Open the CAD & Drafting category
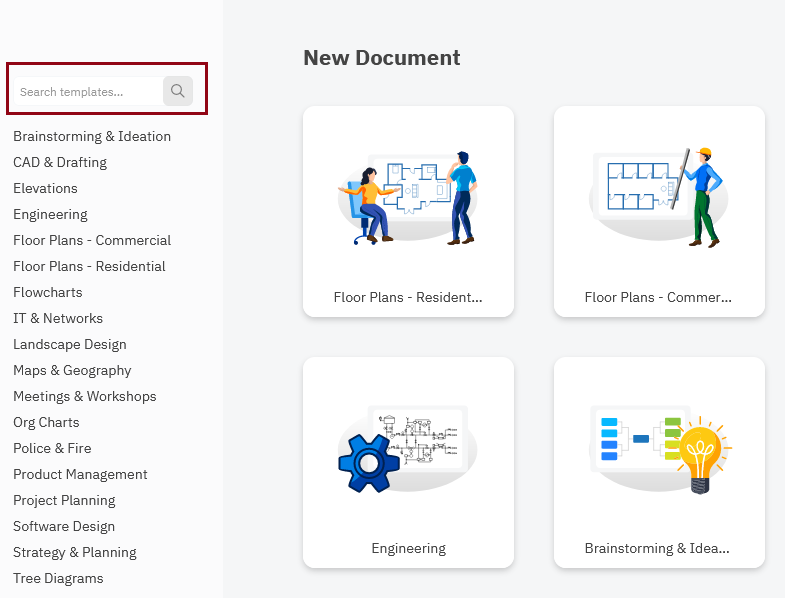Screen dimensions: 785x598 [x=60, y=162]
